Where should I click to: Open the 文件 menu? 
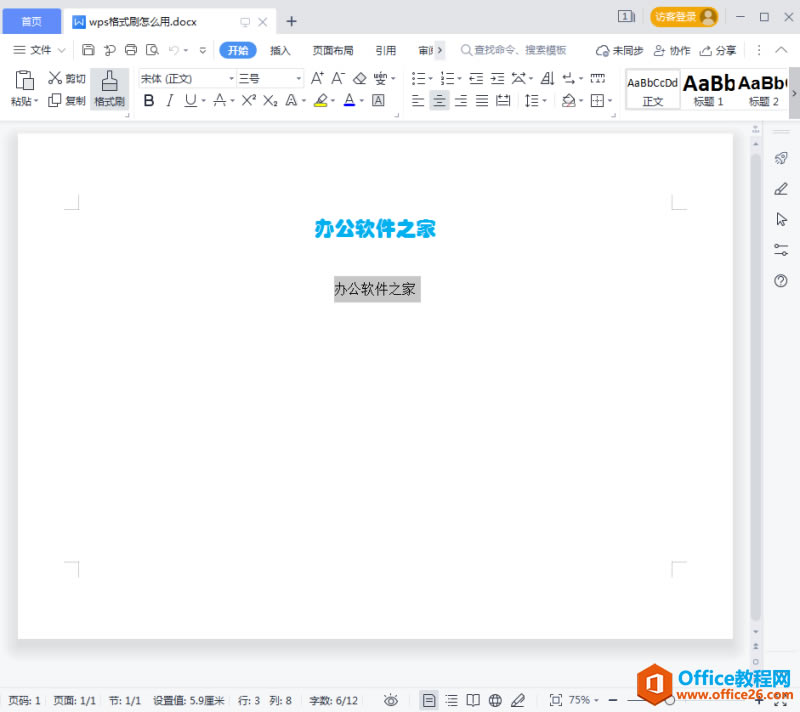(x=39, y=50)
